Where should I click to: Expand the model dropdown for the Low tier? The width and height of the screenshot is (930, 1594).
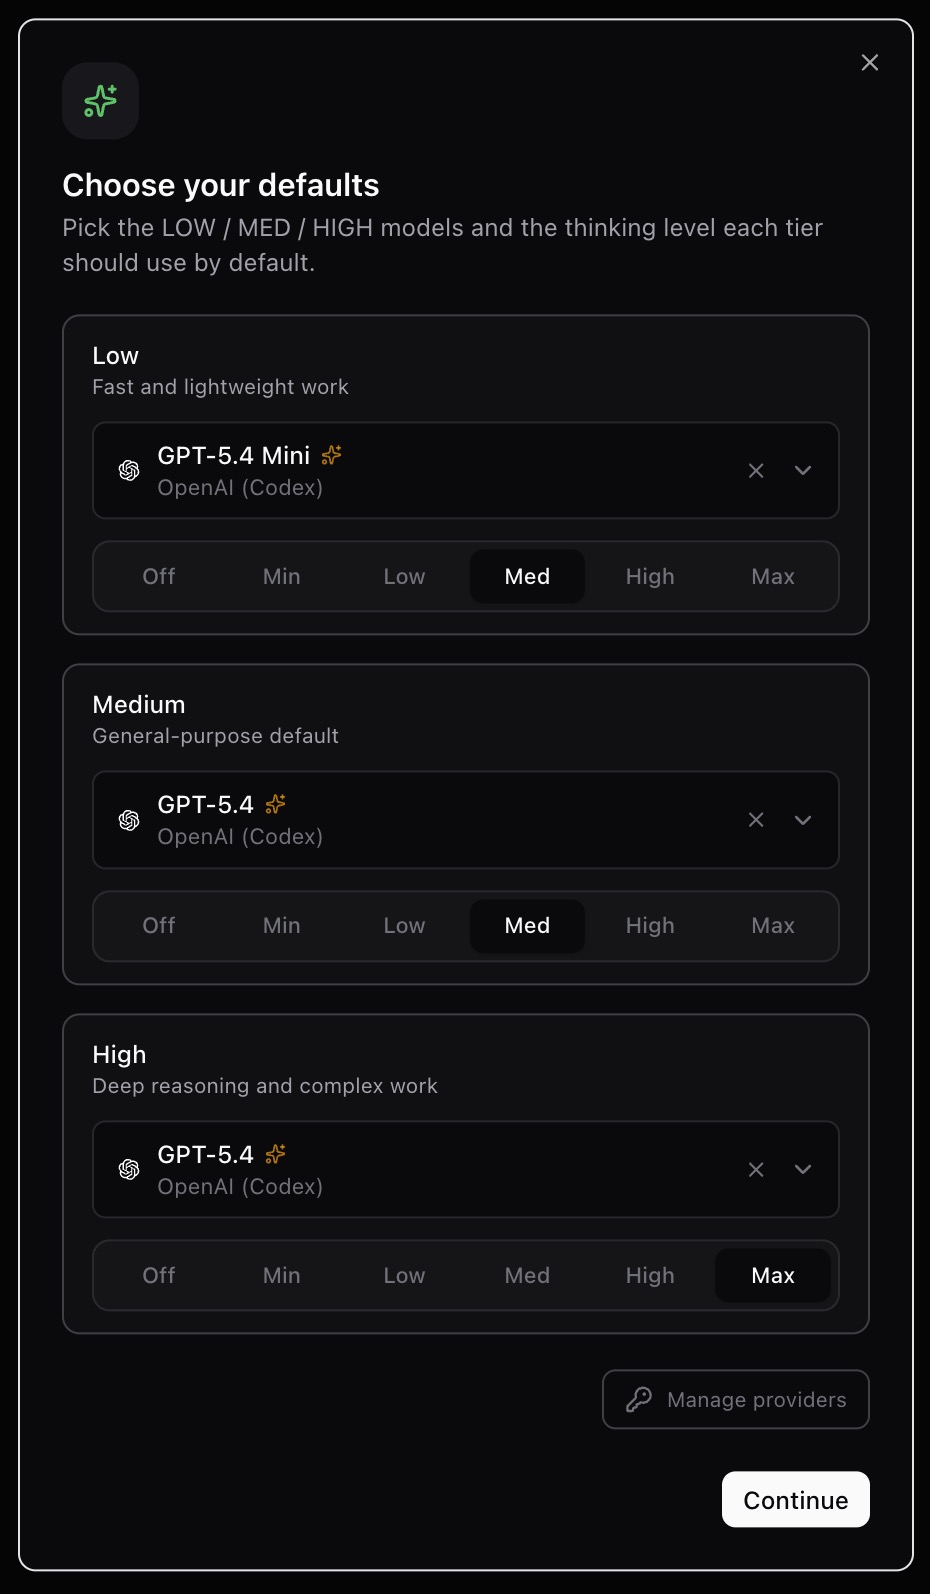point(803,470)
